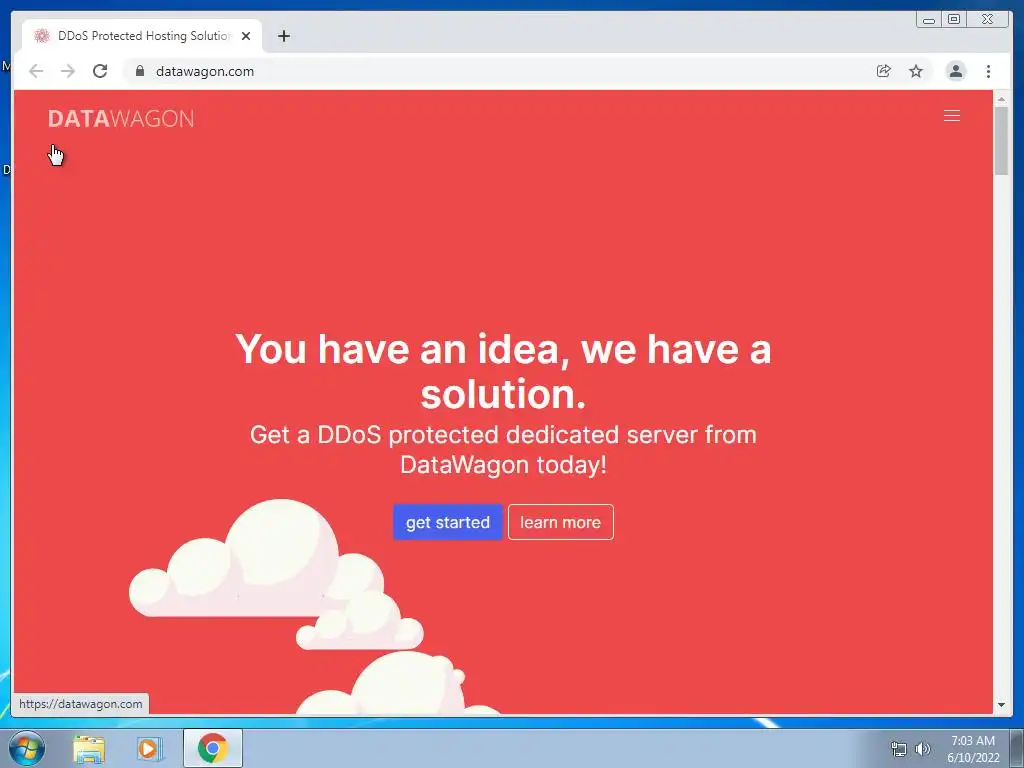This screenshot has height=768, width=1024.
Task: Click the vertical scrollbar thumb
Action: (x=1001, y=141)
